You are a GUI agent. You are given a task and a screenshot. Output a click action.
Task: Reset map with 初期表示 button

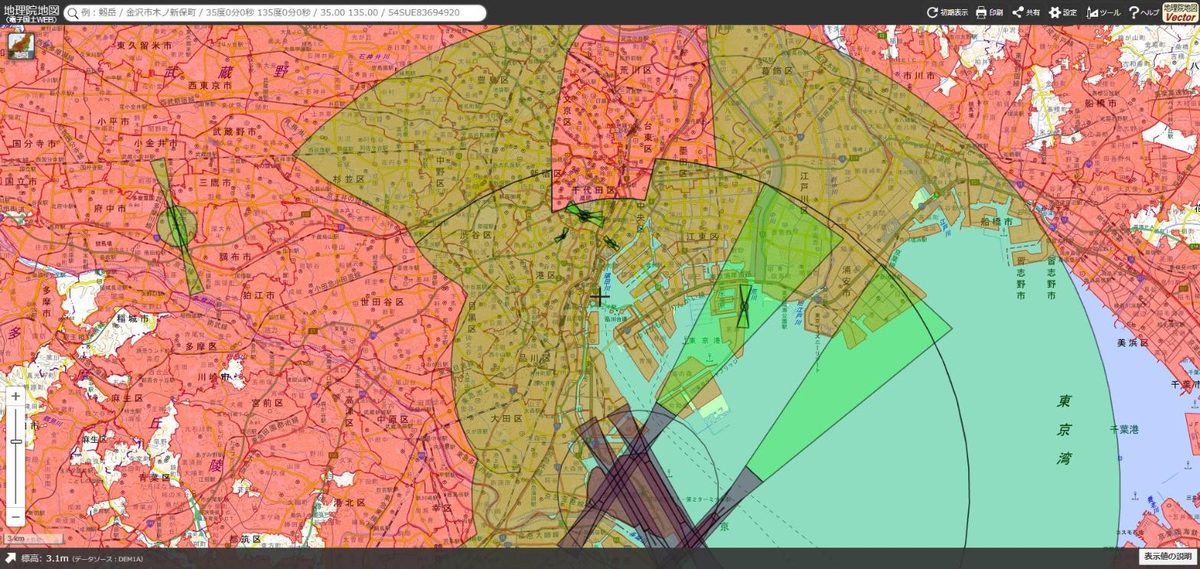tap(947, 13)
